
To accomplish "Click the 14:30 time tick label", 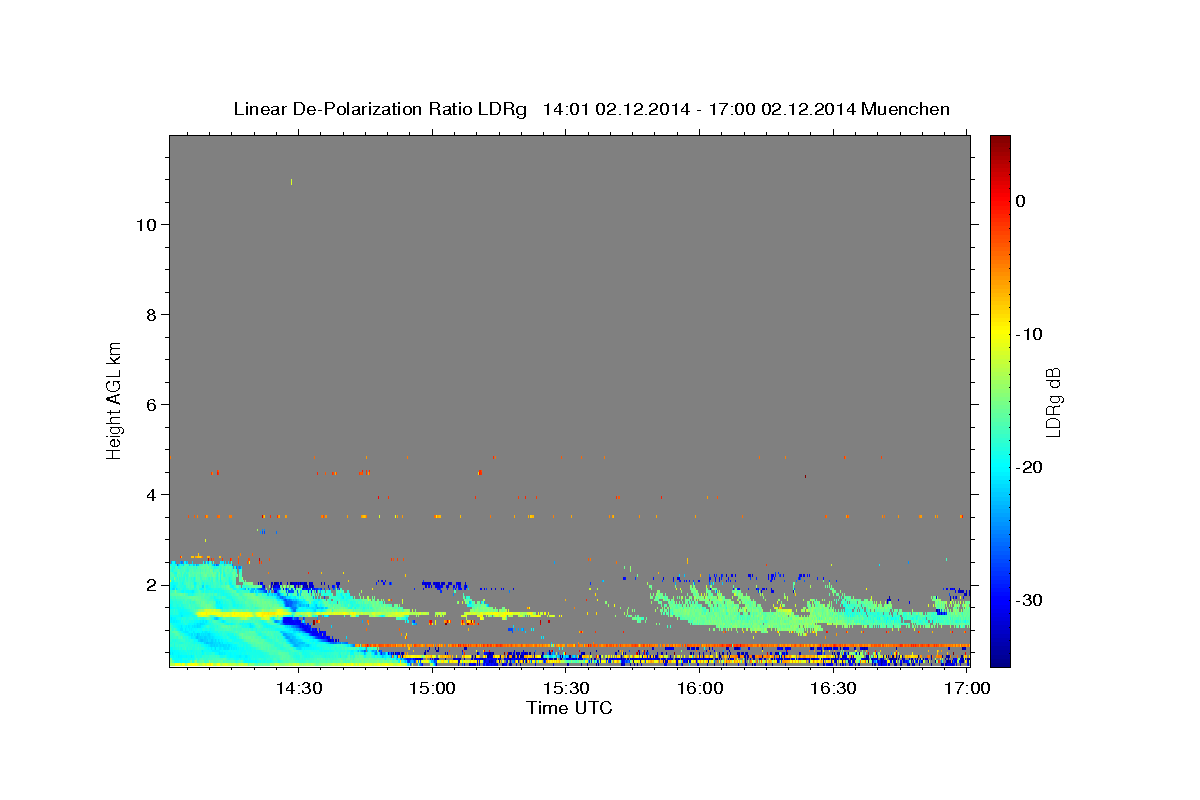I will point(299,690).
